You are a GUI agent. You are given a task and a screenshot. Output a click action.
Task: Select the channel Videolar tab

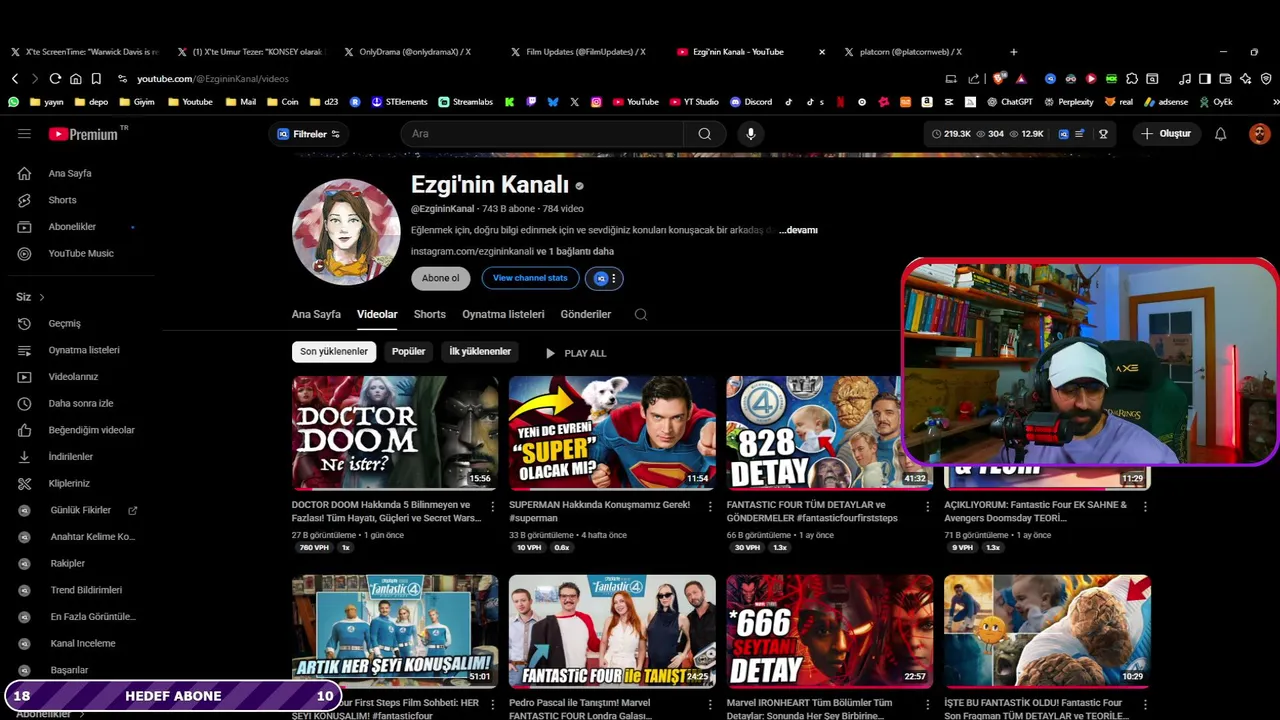[x=377, y=314]
